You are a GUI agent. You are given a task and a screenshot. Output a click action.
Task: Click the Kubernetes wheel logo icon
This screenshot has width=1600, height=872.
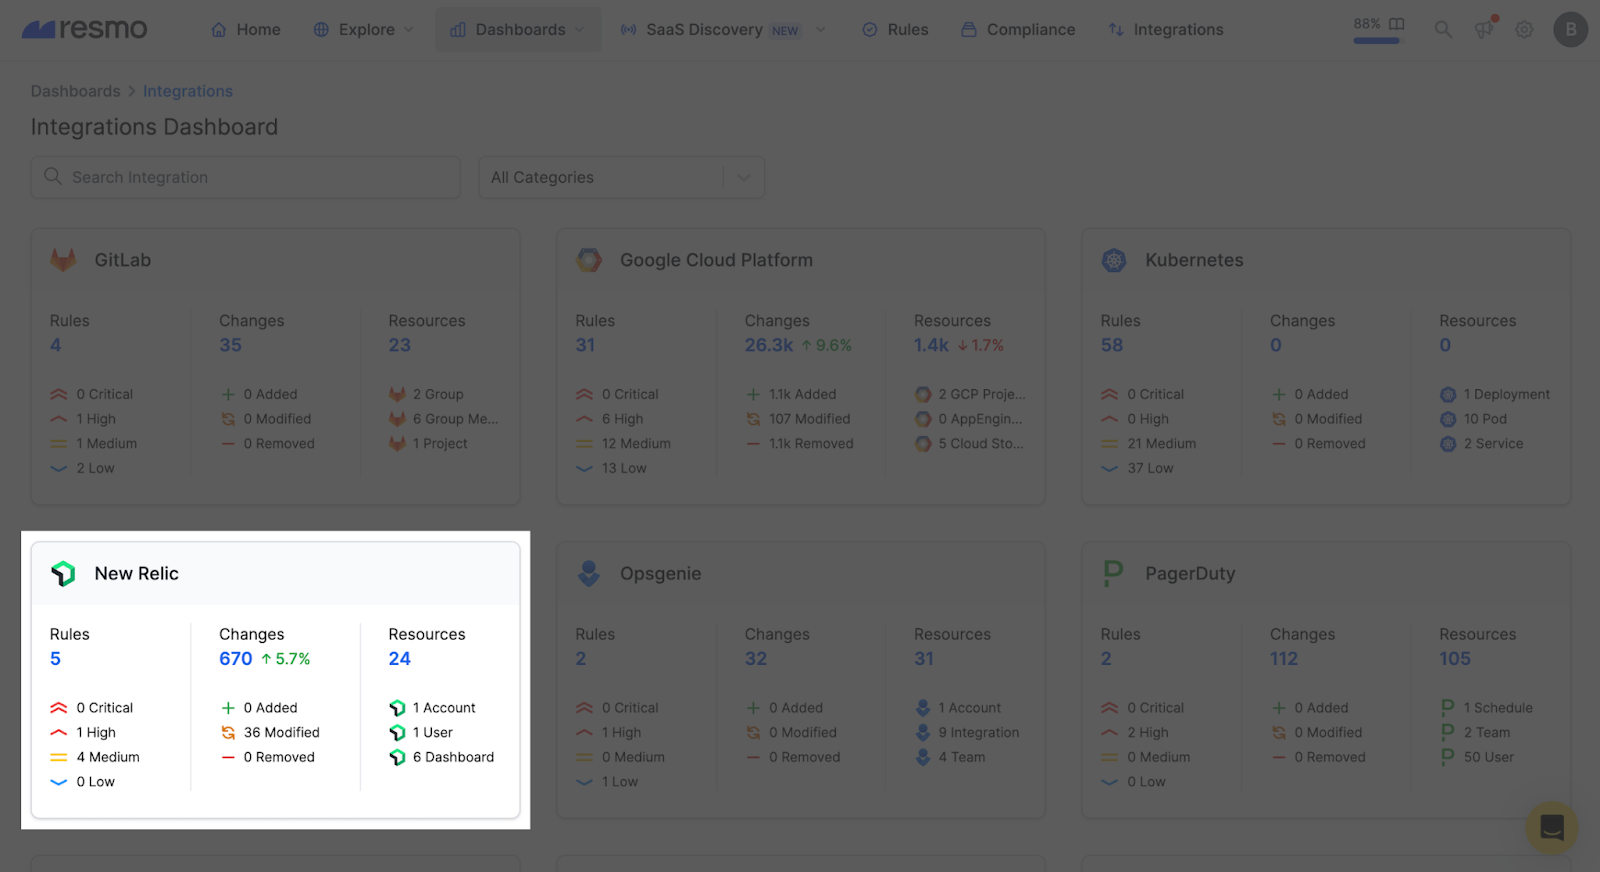(x=1114, y=261)
